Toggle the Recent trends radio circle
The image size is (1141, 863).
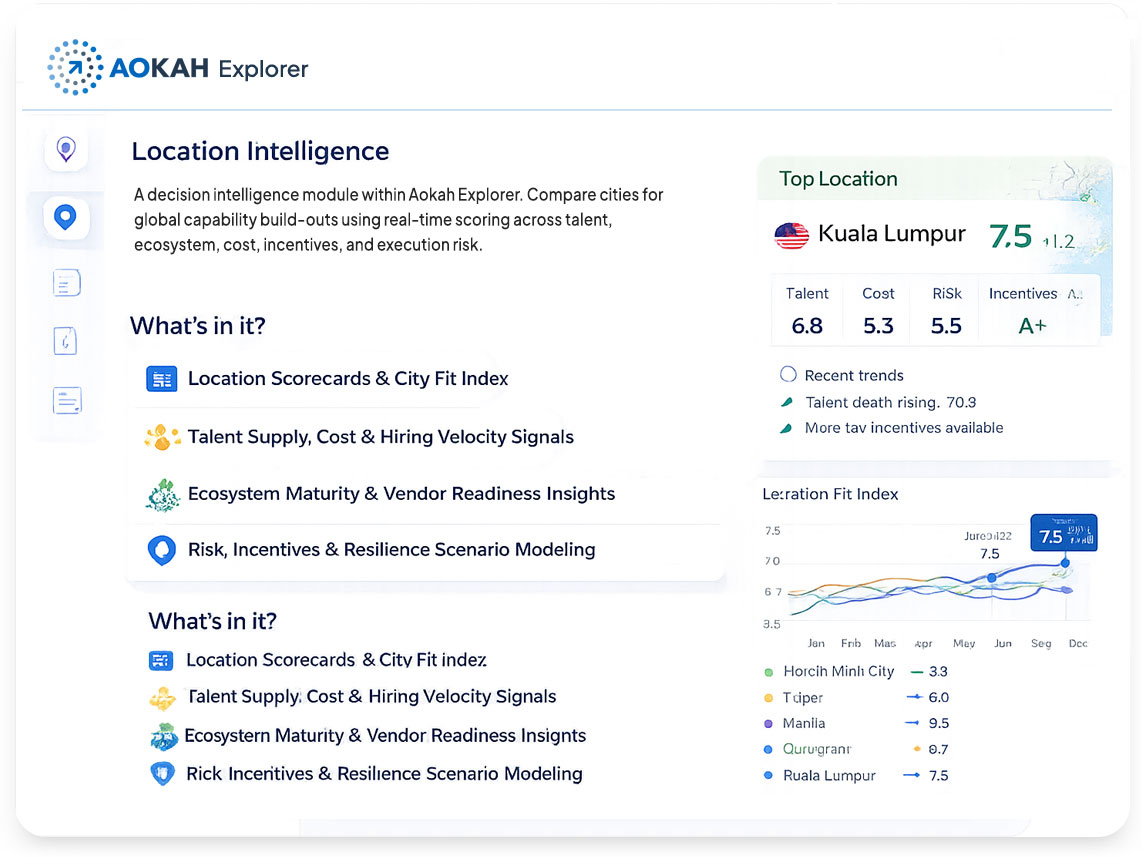788,375
